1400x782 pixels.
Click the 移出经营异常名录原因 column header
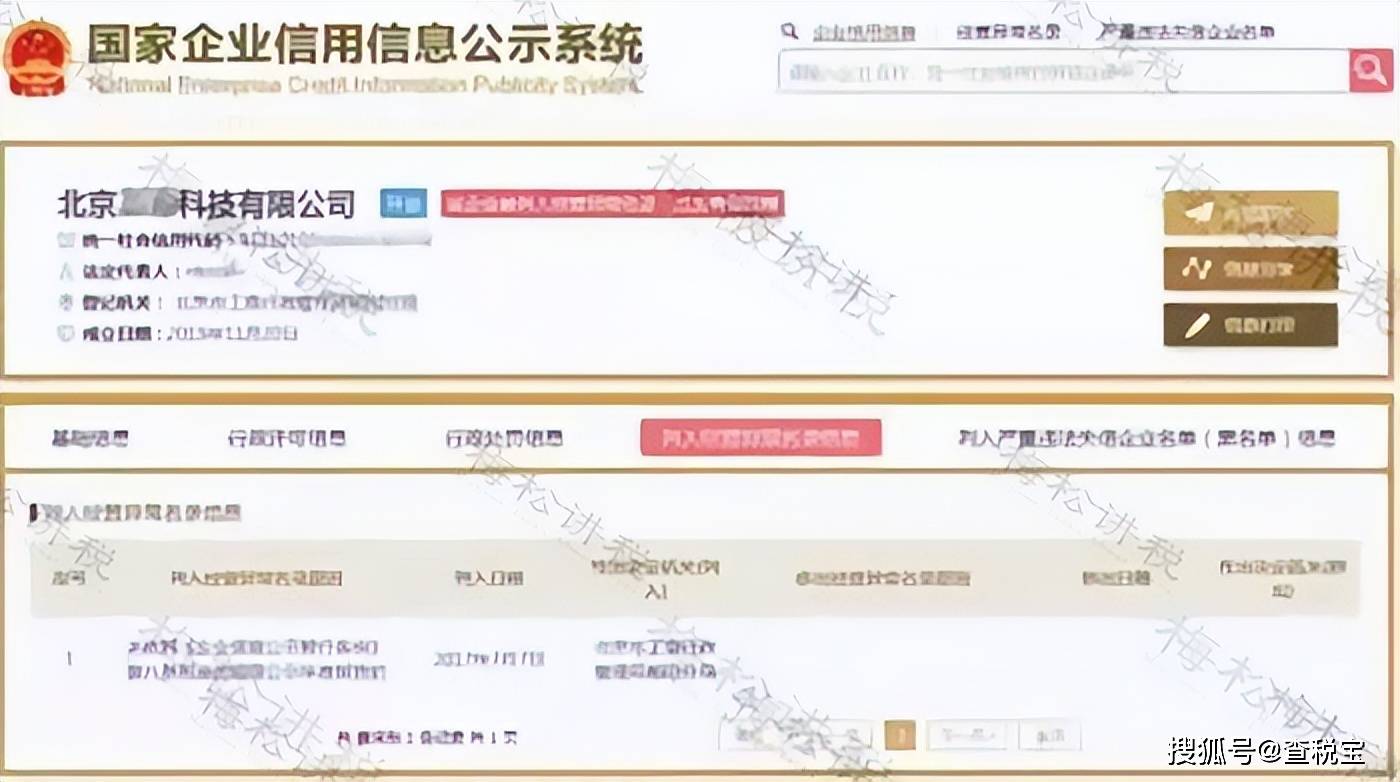click(882, 578)
